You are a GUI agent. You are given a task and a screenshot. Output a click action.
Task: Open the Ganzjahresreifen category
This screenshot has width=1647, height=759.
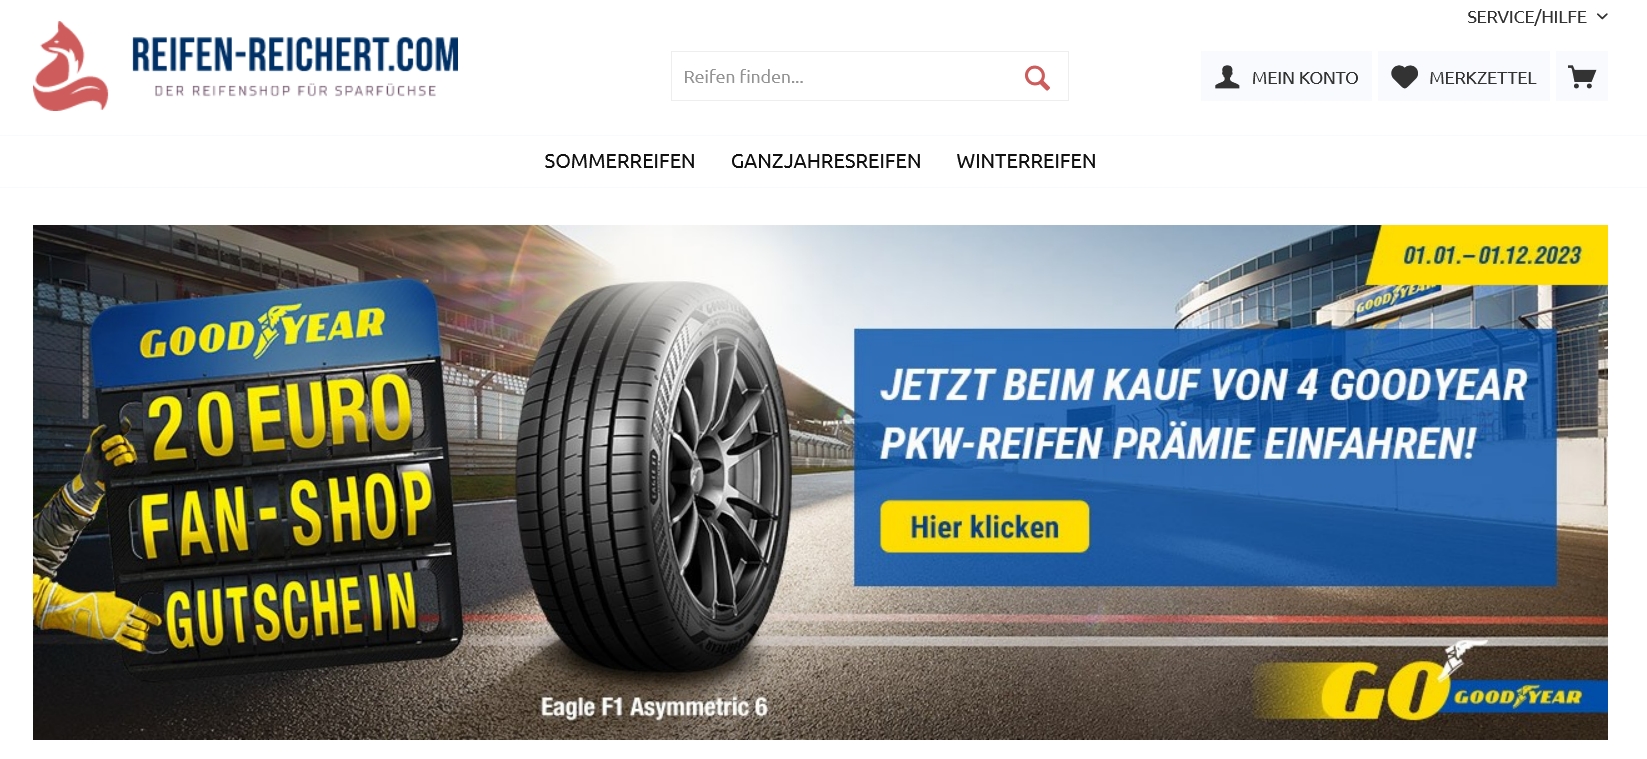[x=825, y=161]
